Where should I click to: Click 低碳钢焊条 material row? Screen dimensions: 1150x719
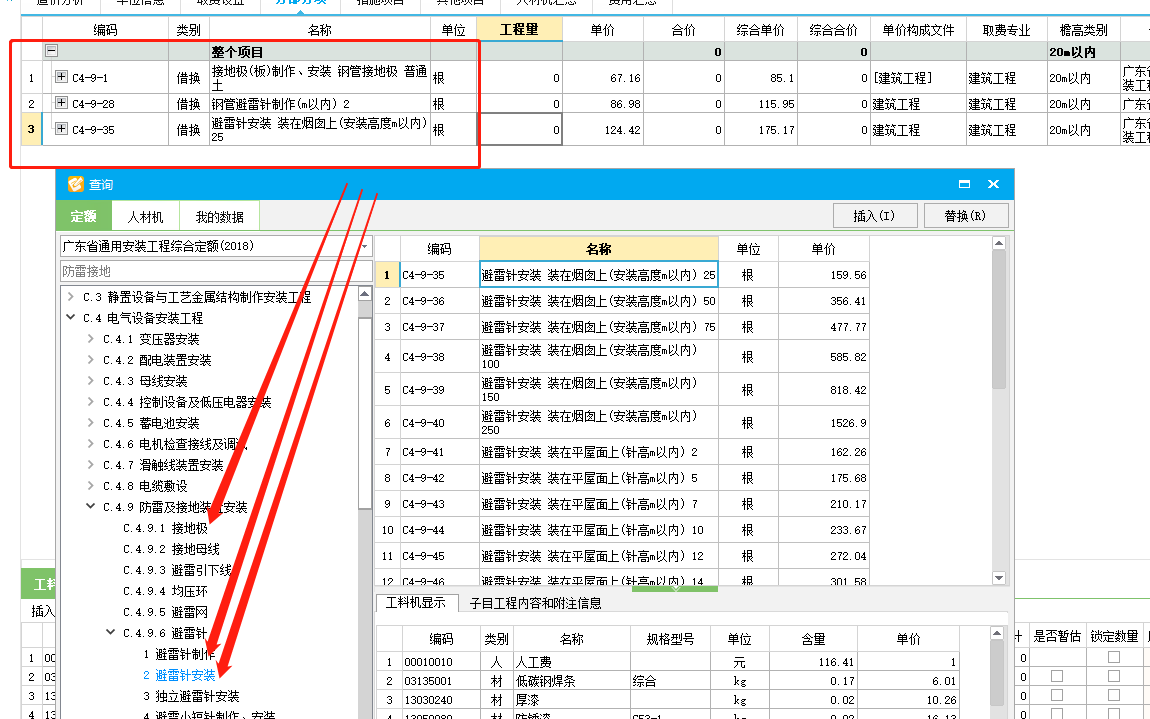pyautogui.click(x=667, y=681)
